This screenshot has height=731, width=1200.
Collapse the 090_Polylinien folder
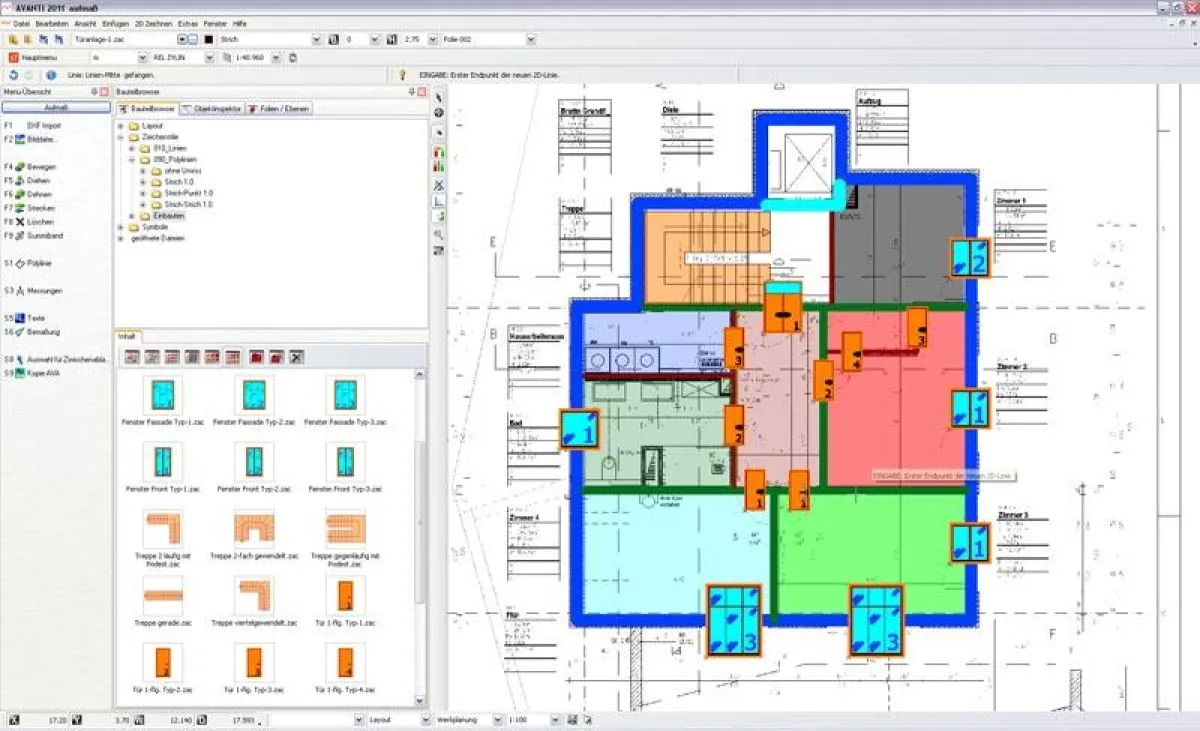point(131,159)
